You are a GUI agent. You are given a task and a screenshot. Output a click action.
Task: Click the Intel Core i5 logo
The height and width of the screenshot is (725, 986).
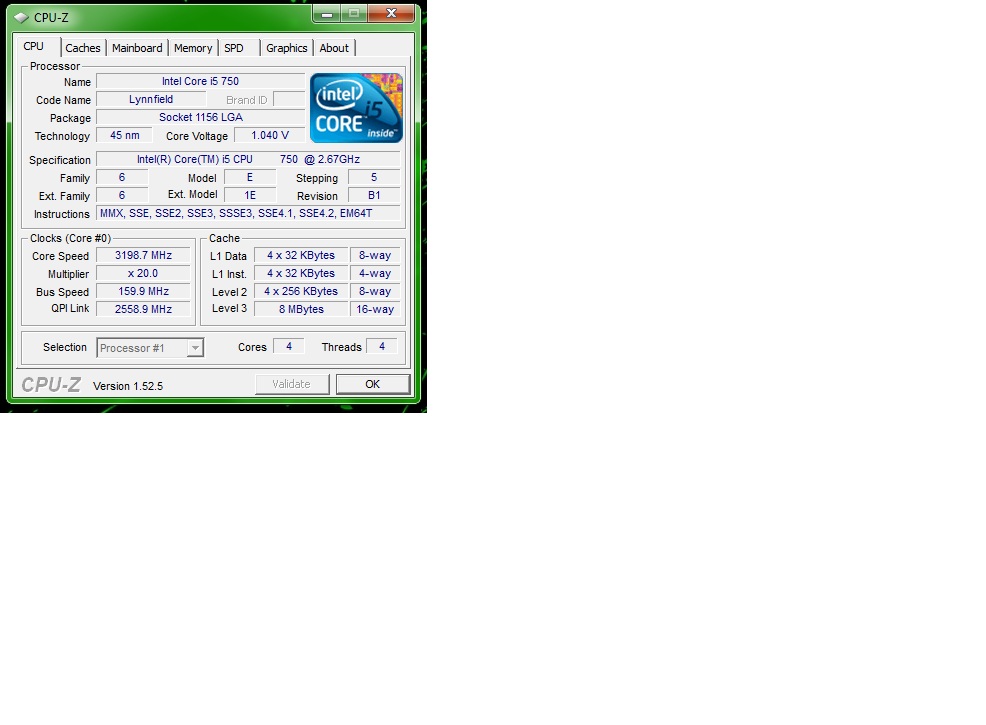(x=356, y=108)
